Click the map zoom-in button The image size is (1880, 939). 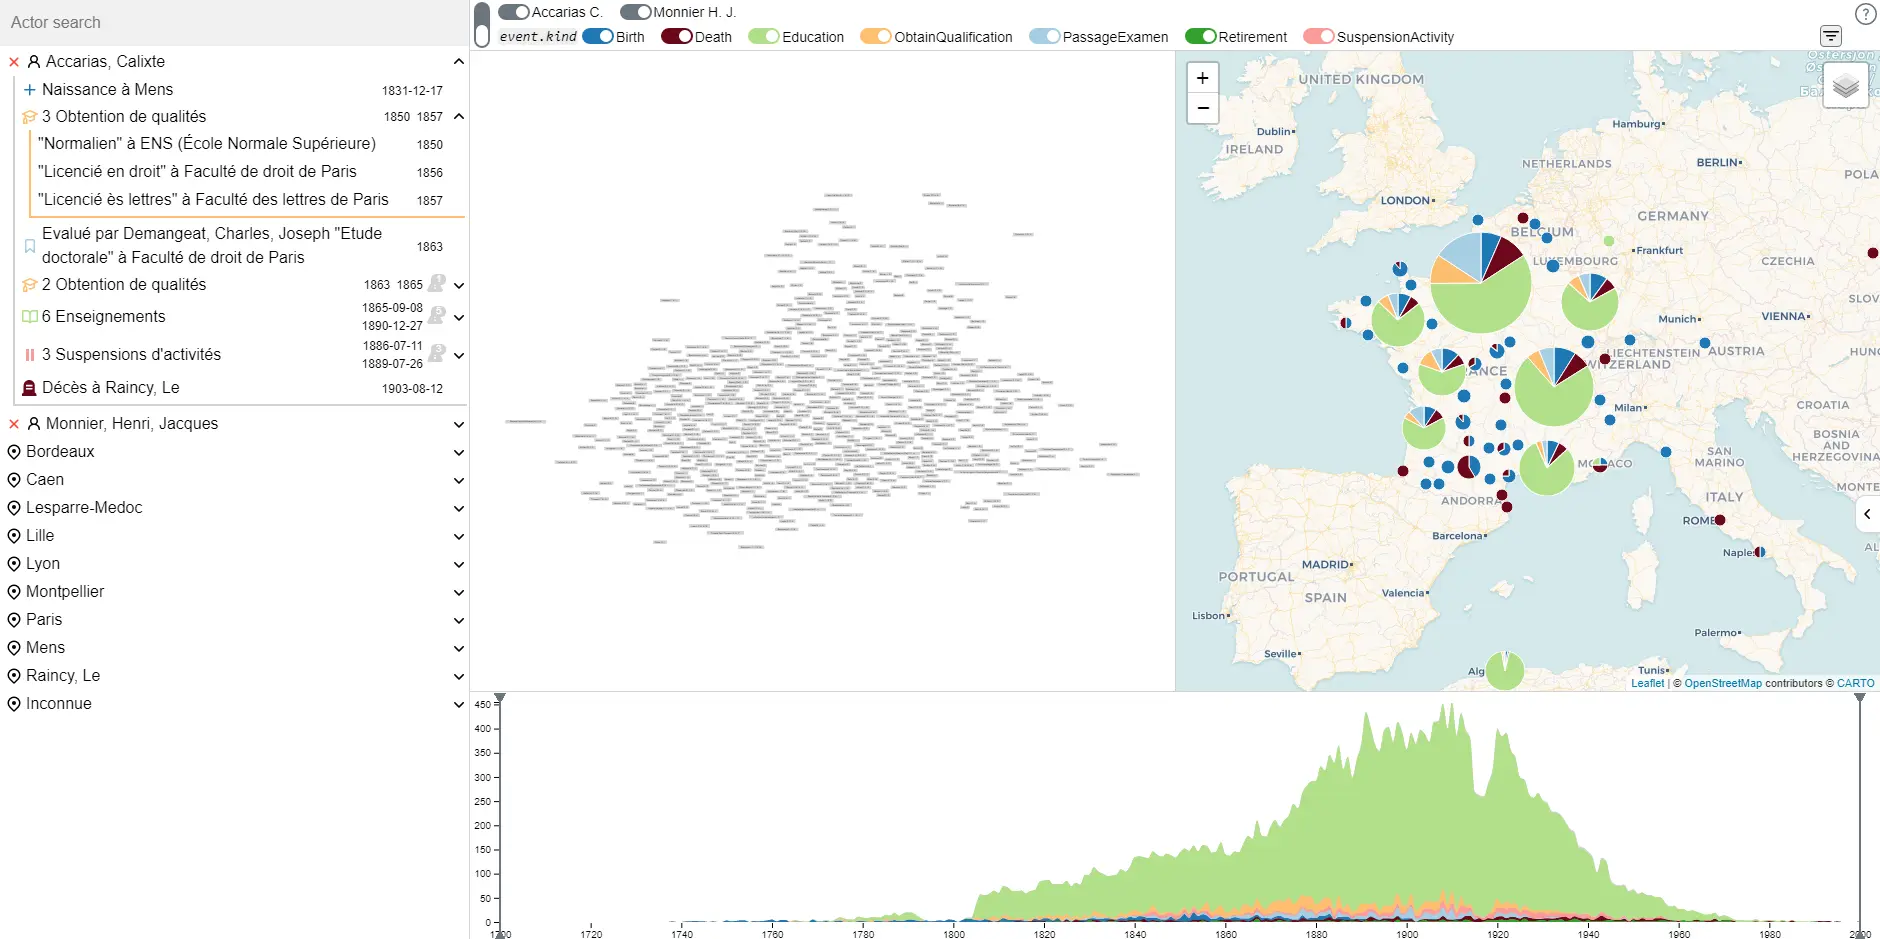pyautogui.click(x=1203, y=78)
